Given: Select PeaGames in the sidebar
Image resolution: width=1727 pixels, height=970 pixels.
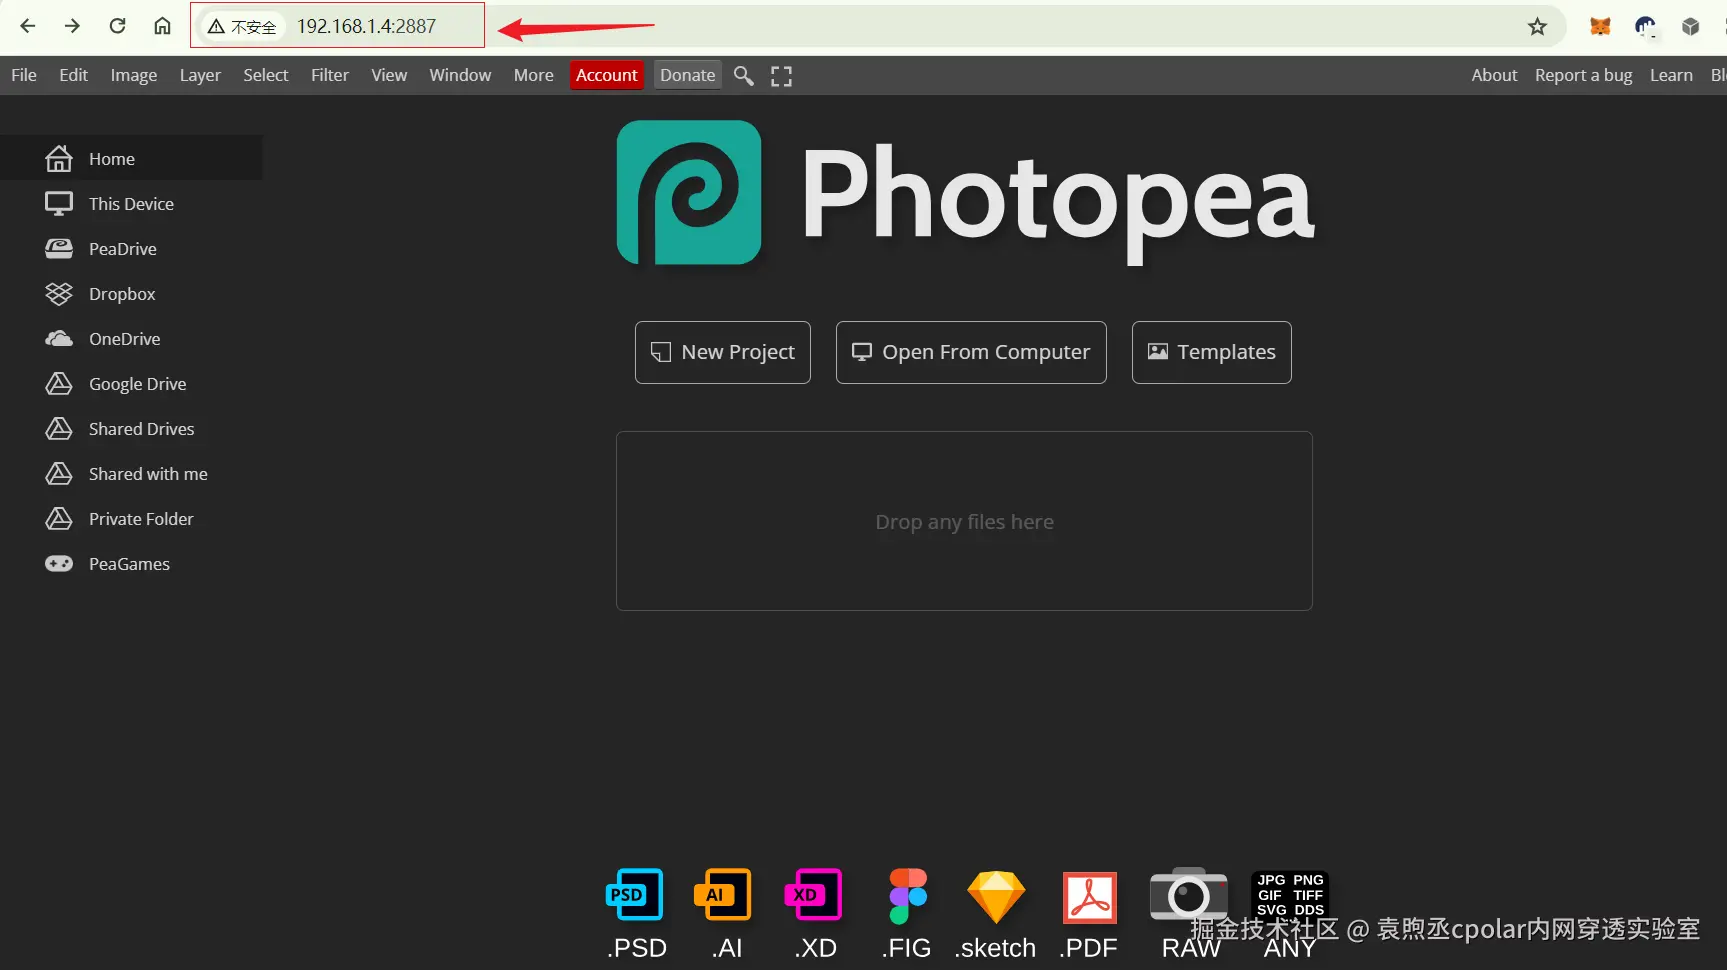Looking at the screenshot, I should click(131, 563).
